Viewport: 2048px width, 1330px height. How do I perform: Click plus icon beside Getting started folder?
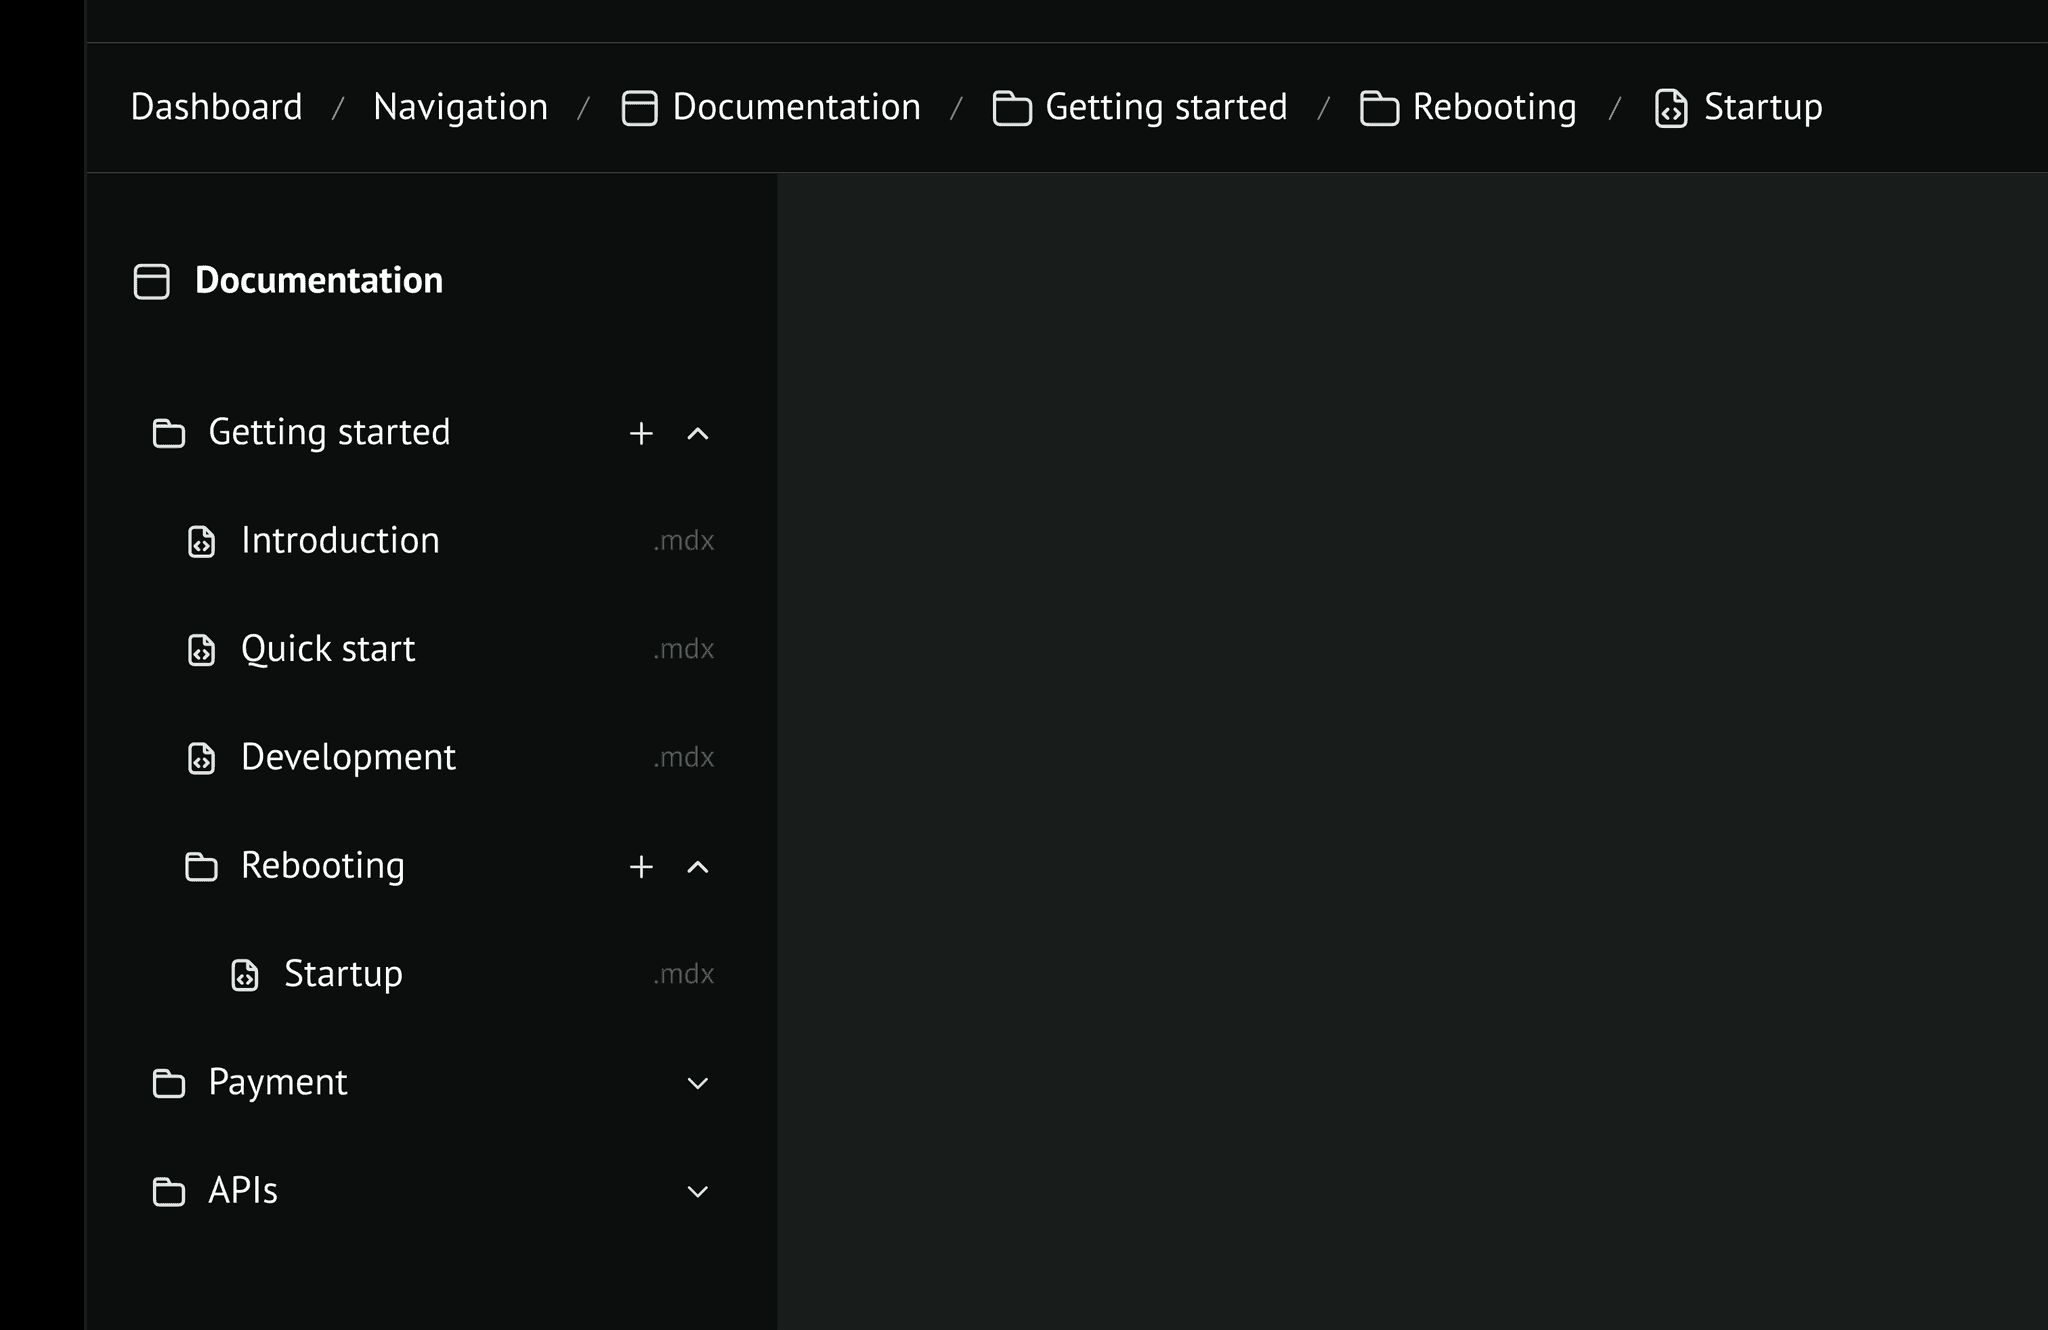tap(641, 433)
